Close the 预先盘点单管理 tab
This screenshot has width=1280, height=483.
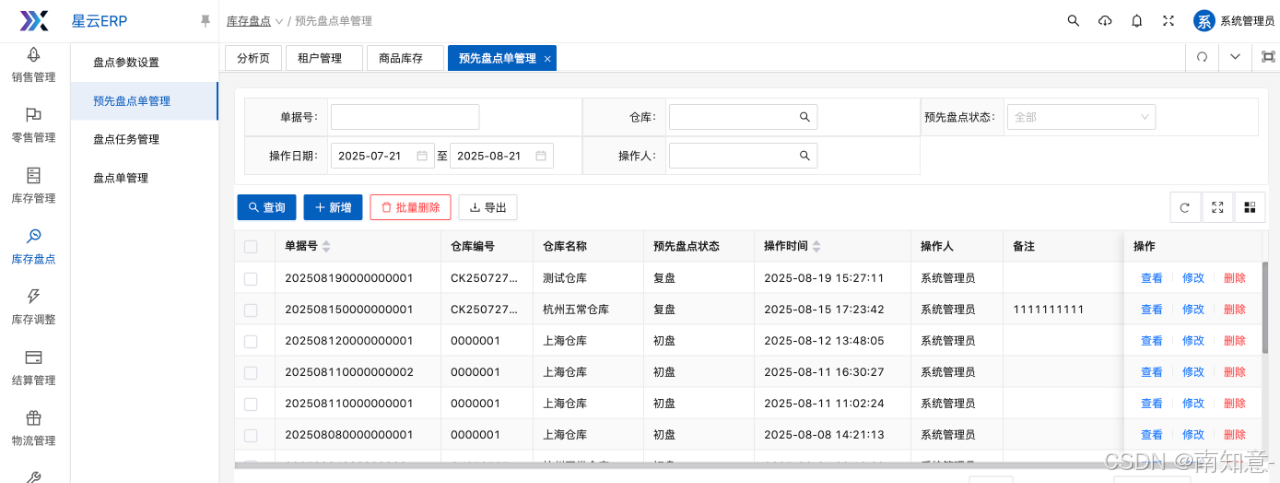point(547,59)
